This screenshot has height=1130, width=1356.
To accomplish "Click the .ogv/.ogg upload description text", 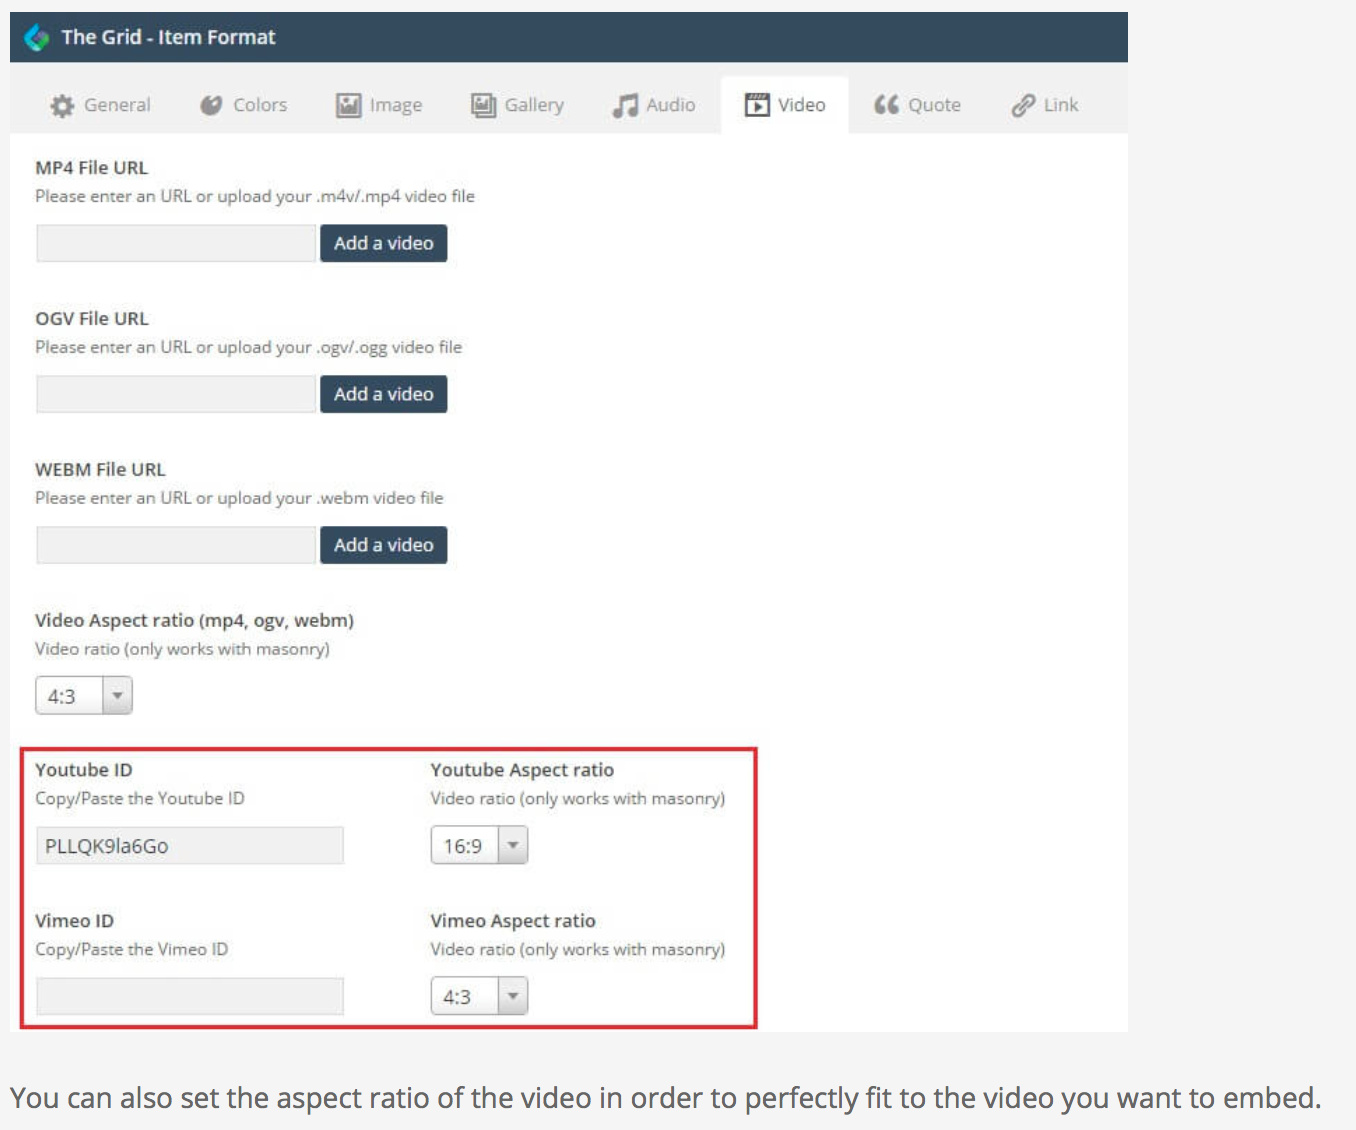I will coord(249,347).
